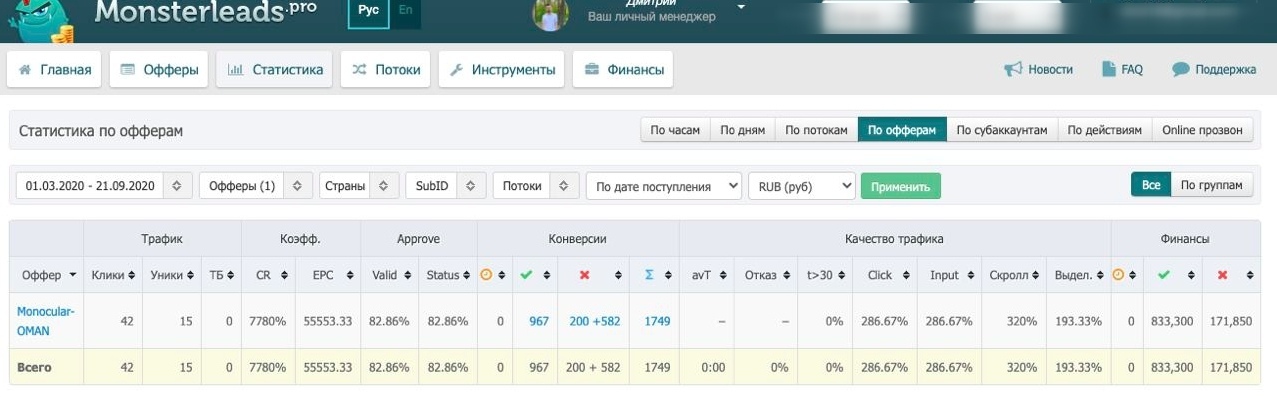Click the Применить button
The height and width of the screenshot is (397, 1277).
pyautogui.click(x=901, y=186)
